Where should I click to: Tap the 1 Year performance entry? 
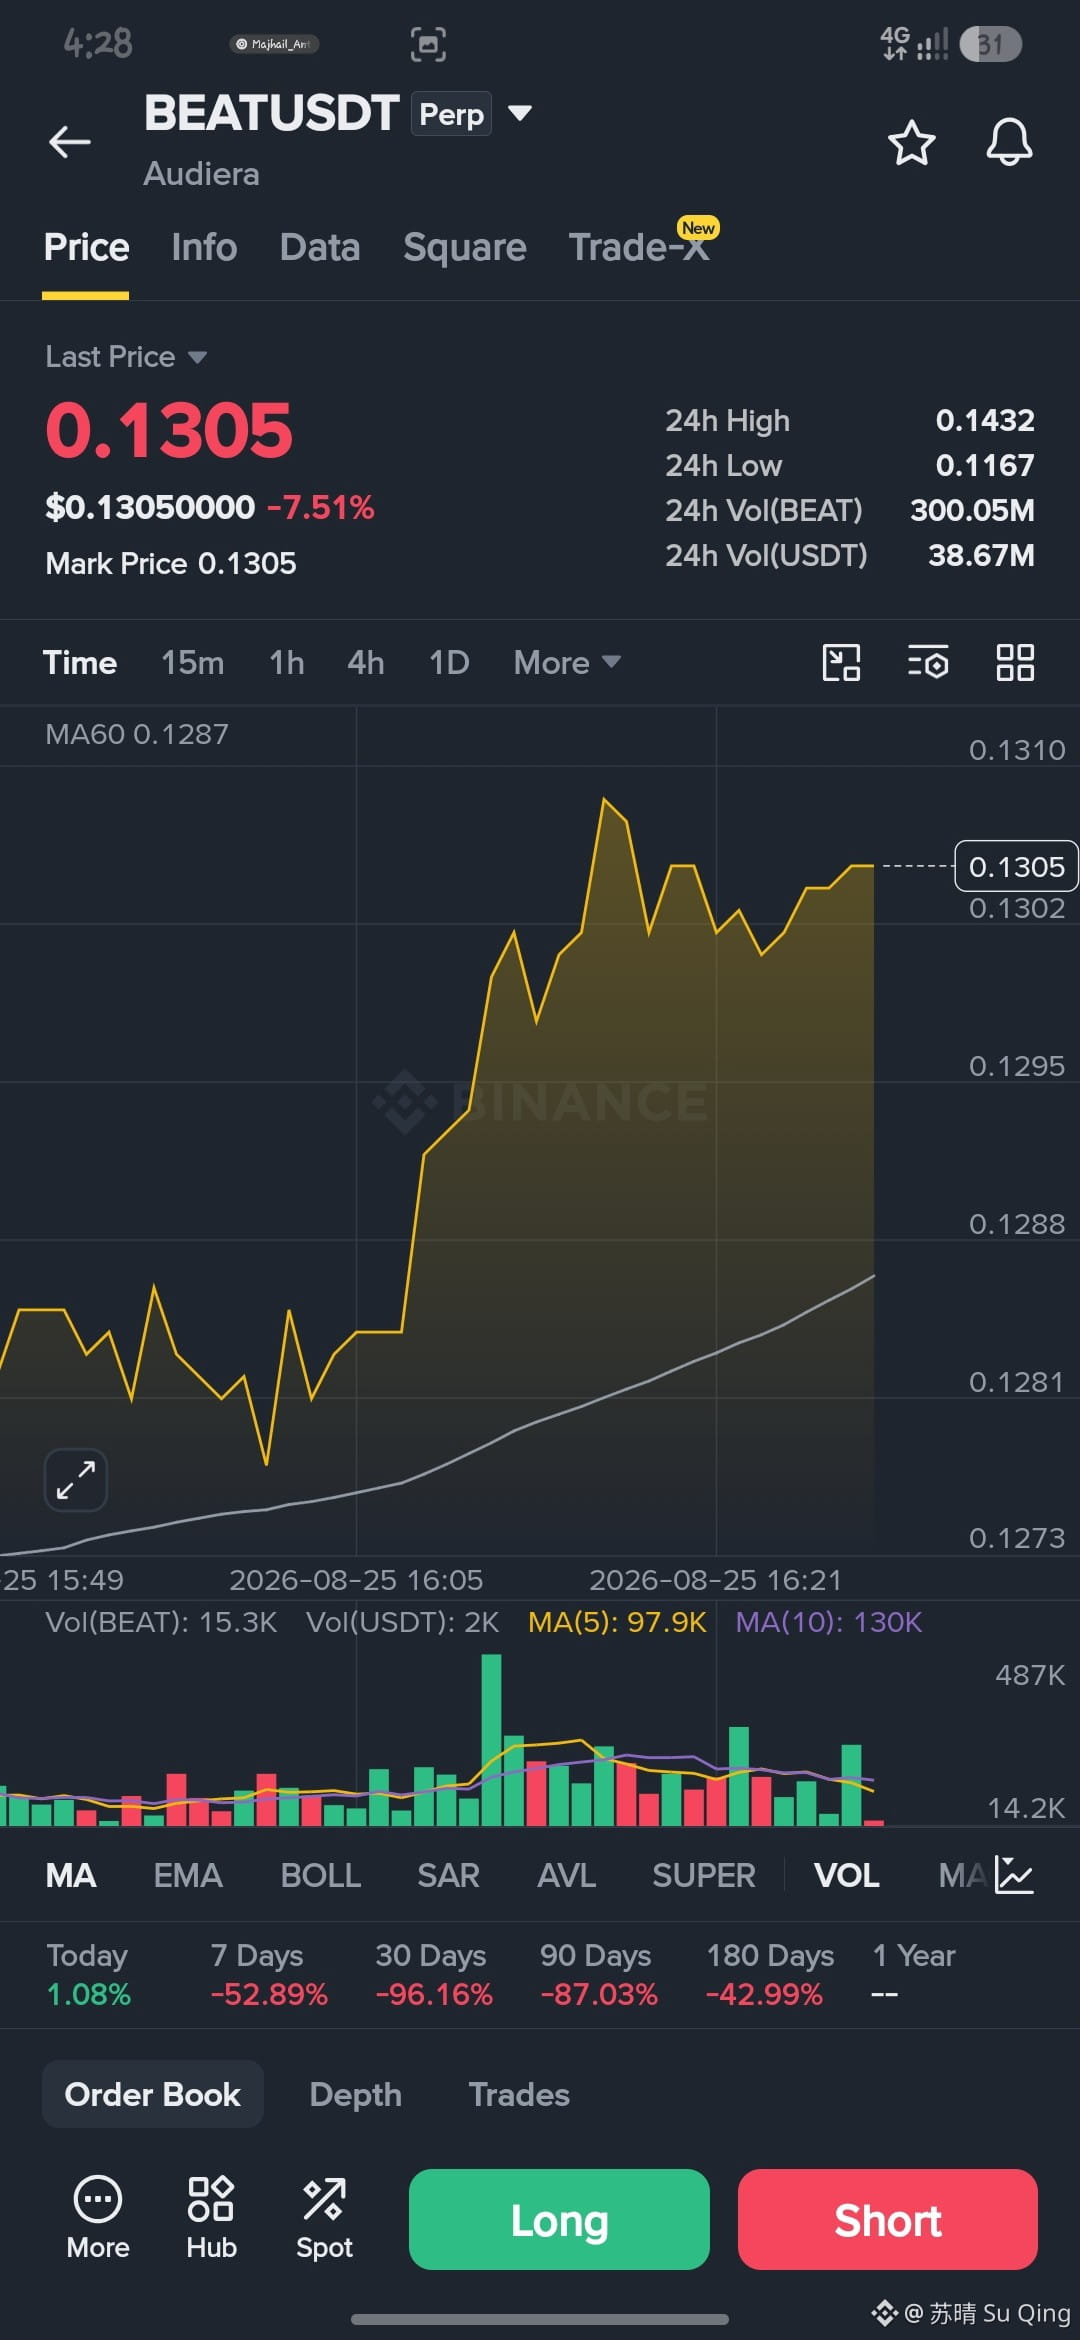click(914, 1975)
